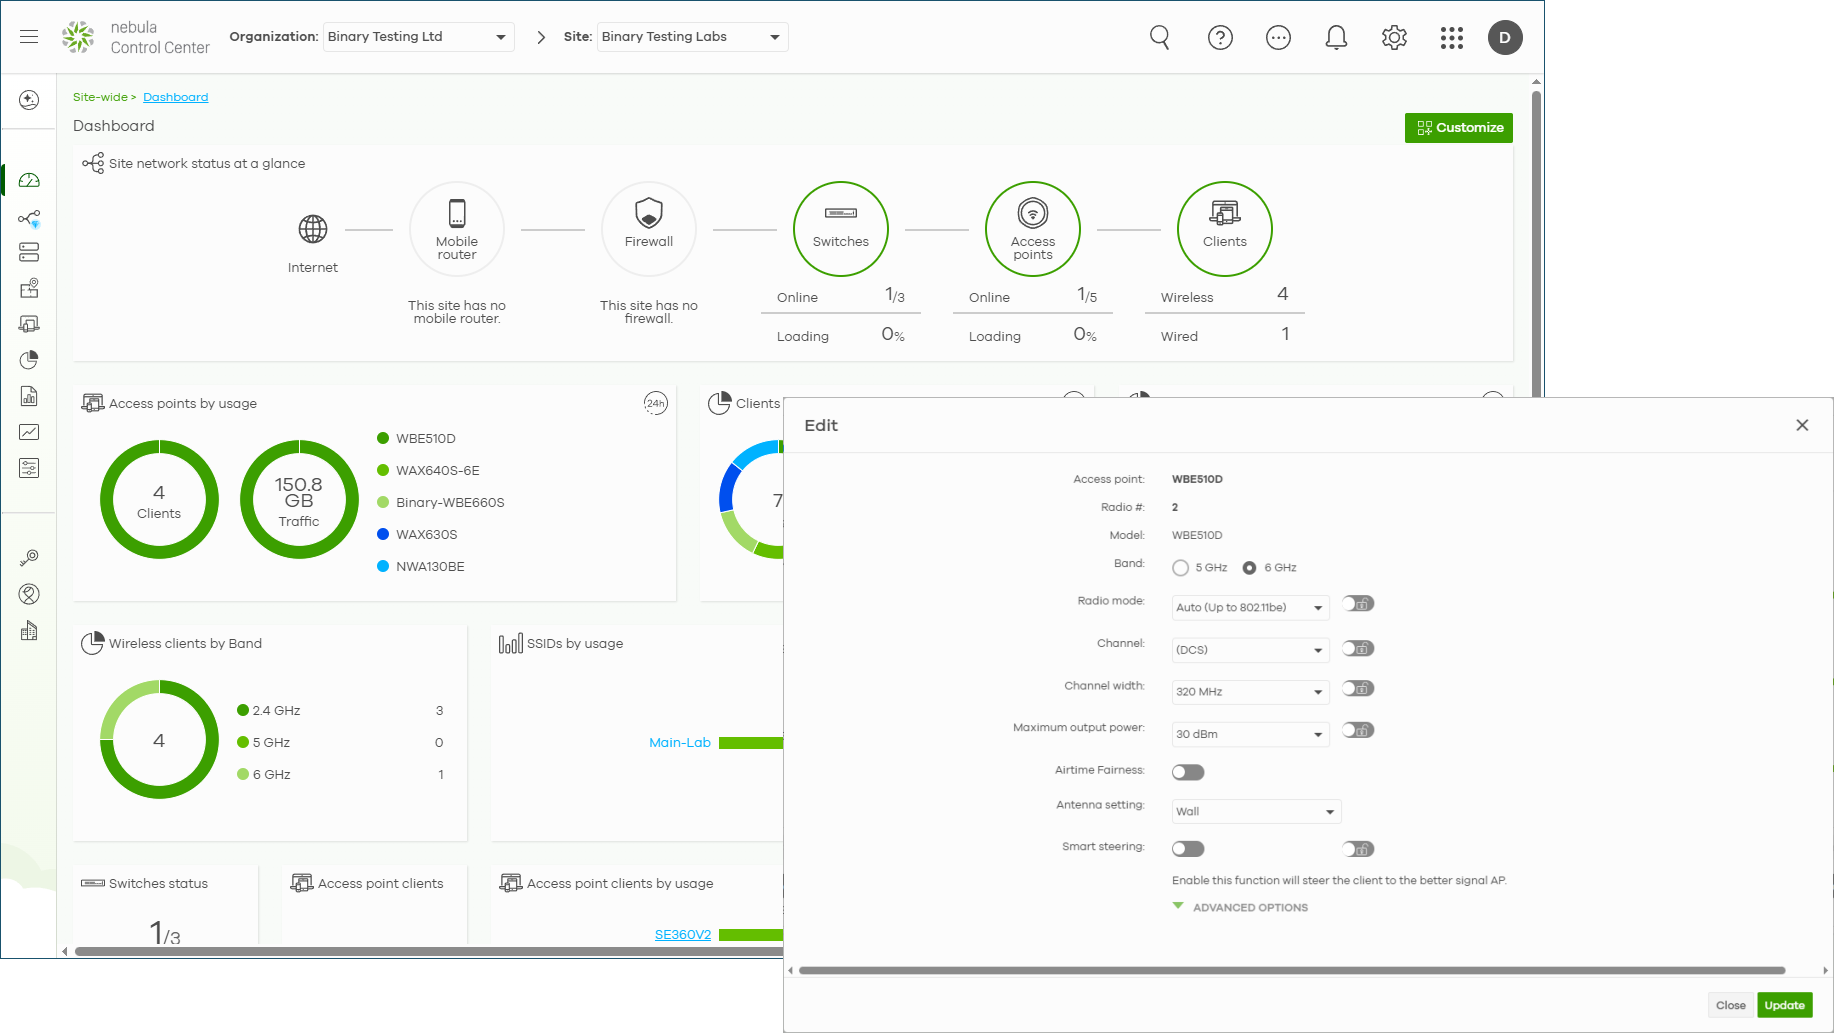The width and height of the screenshot is (1834, 1033).
Task: Open the Channel (DCS) dropdown
Action: tap(1250, 650)
